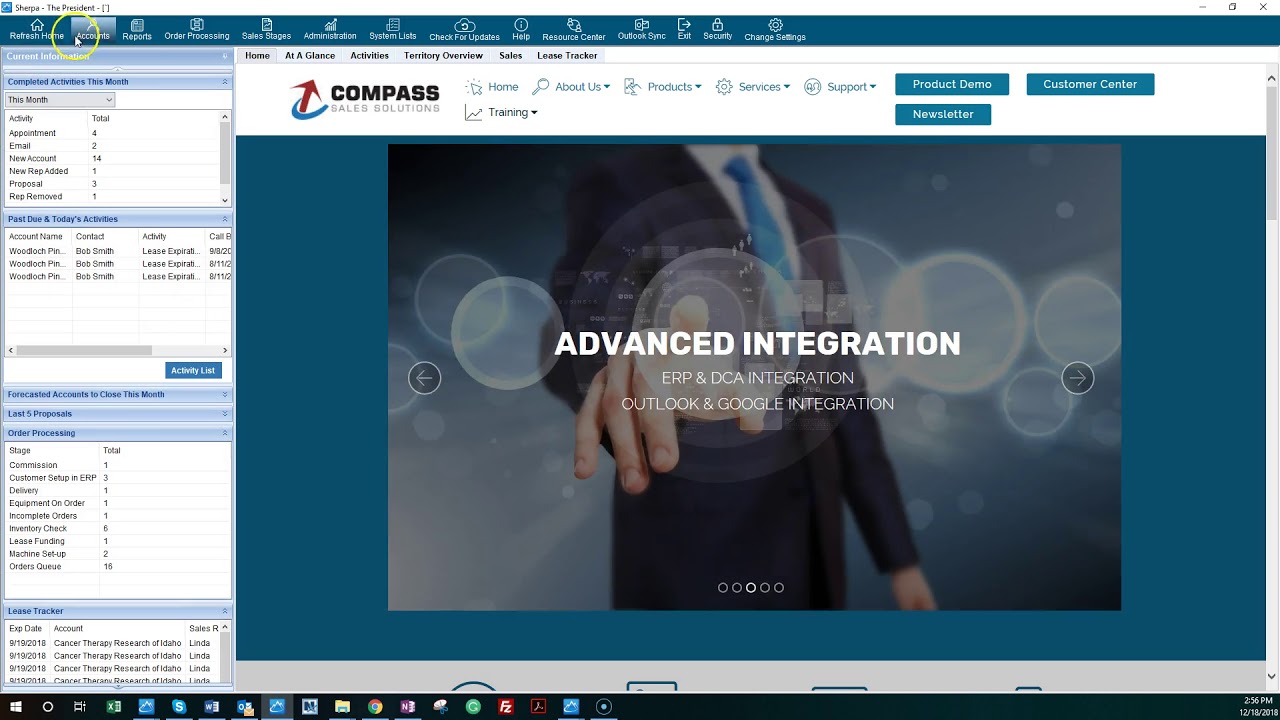
Task: Switch to the Sales tab
Action: click(x=511, y=56)
